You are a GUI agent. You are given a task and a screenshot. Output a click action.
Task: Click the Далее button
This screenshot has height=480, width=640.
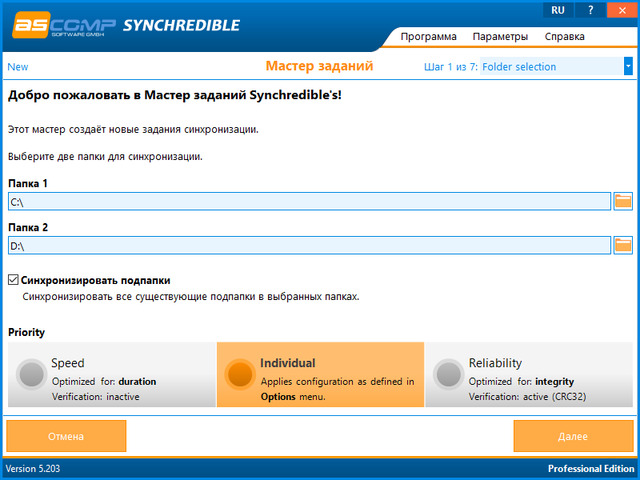coord(573,436)
